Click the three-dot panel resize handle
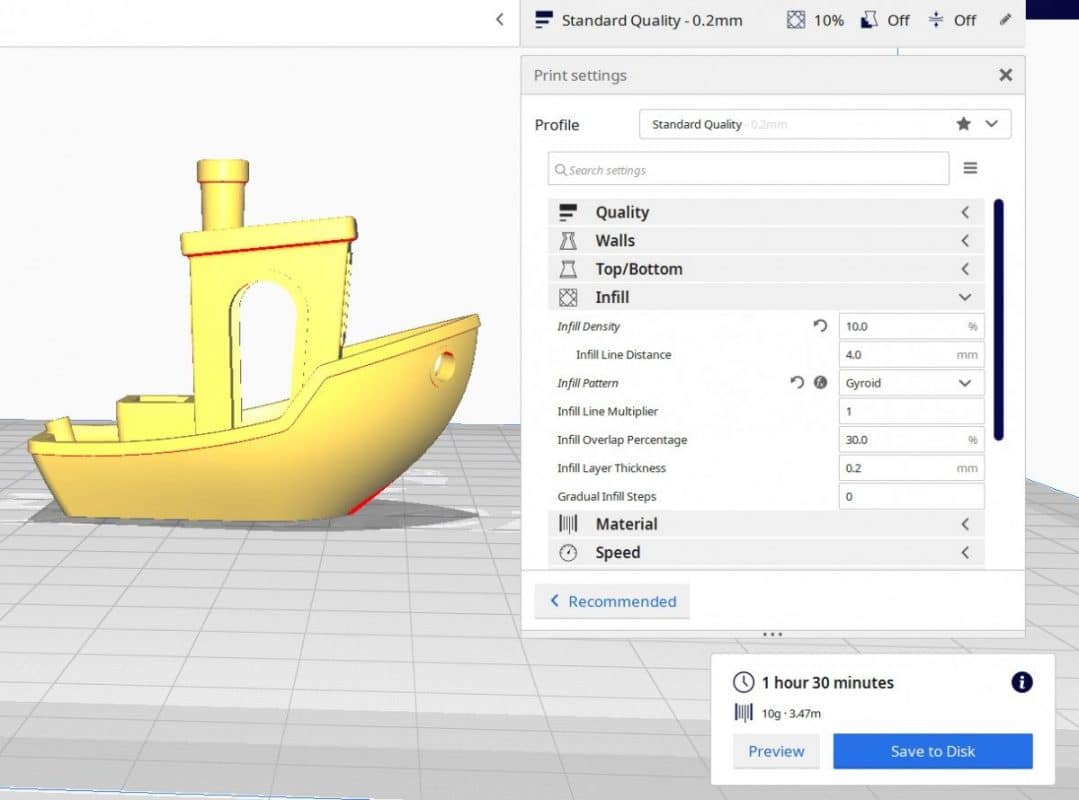The height and width of the screenshot is (800, 1079). coord(772,634)
